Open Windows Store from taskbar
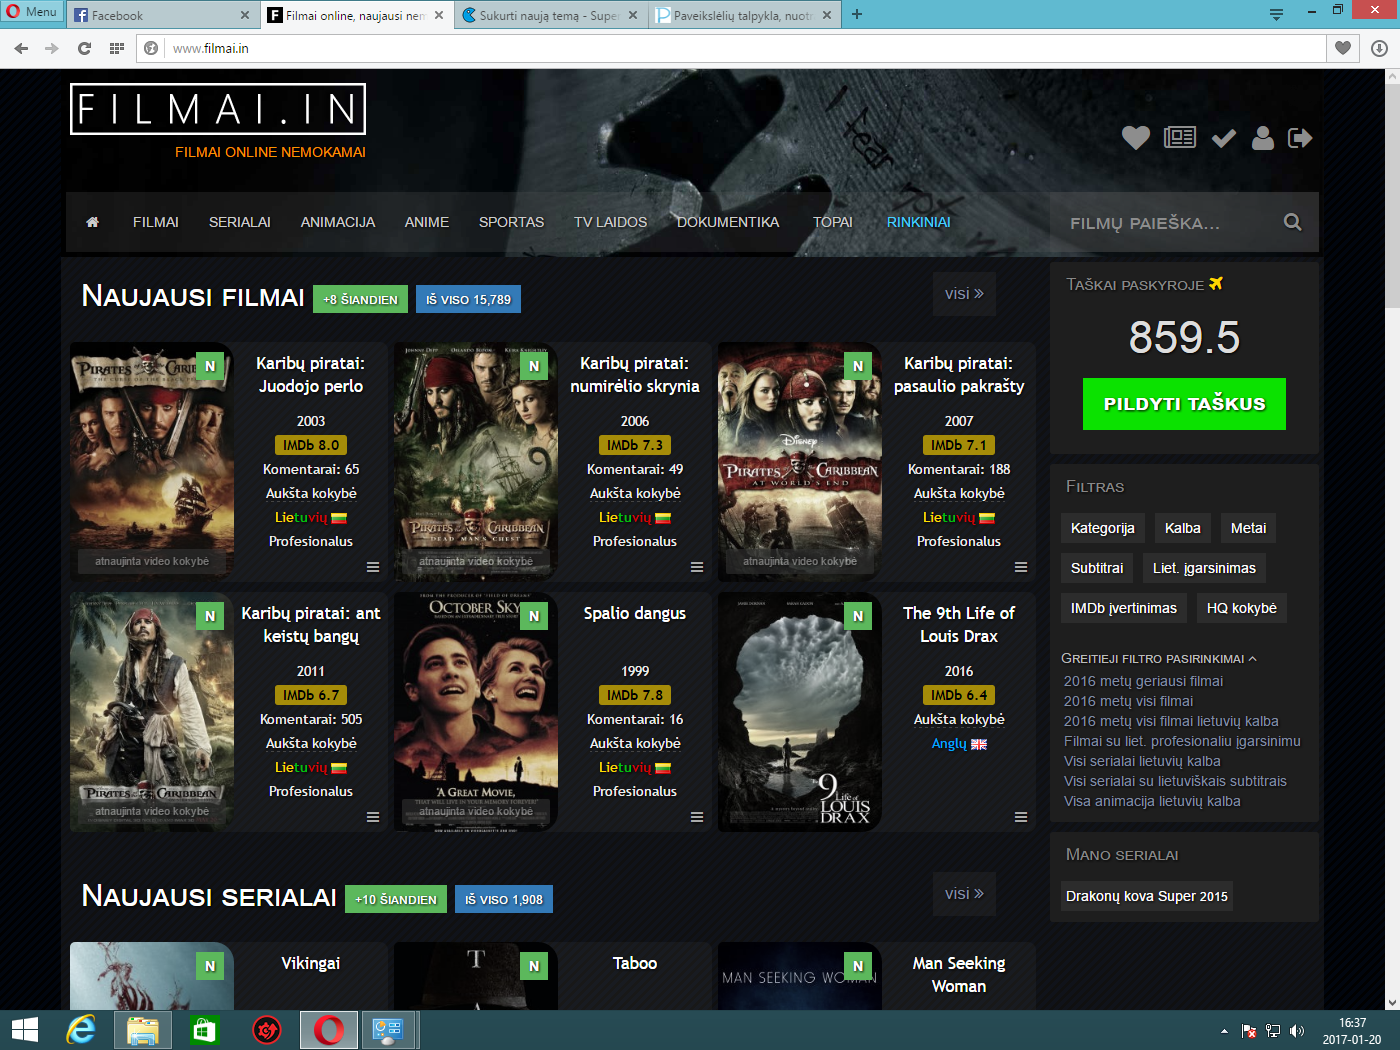Viewport: 1400px width, 1050px height. coord(205,1030)
